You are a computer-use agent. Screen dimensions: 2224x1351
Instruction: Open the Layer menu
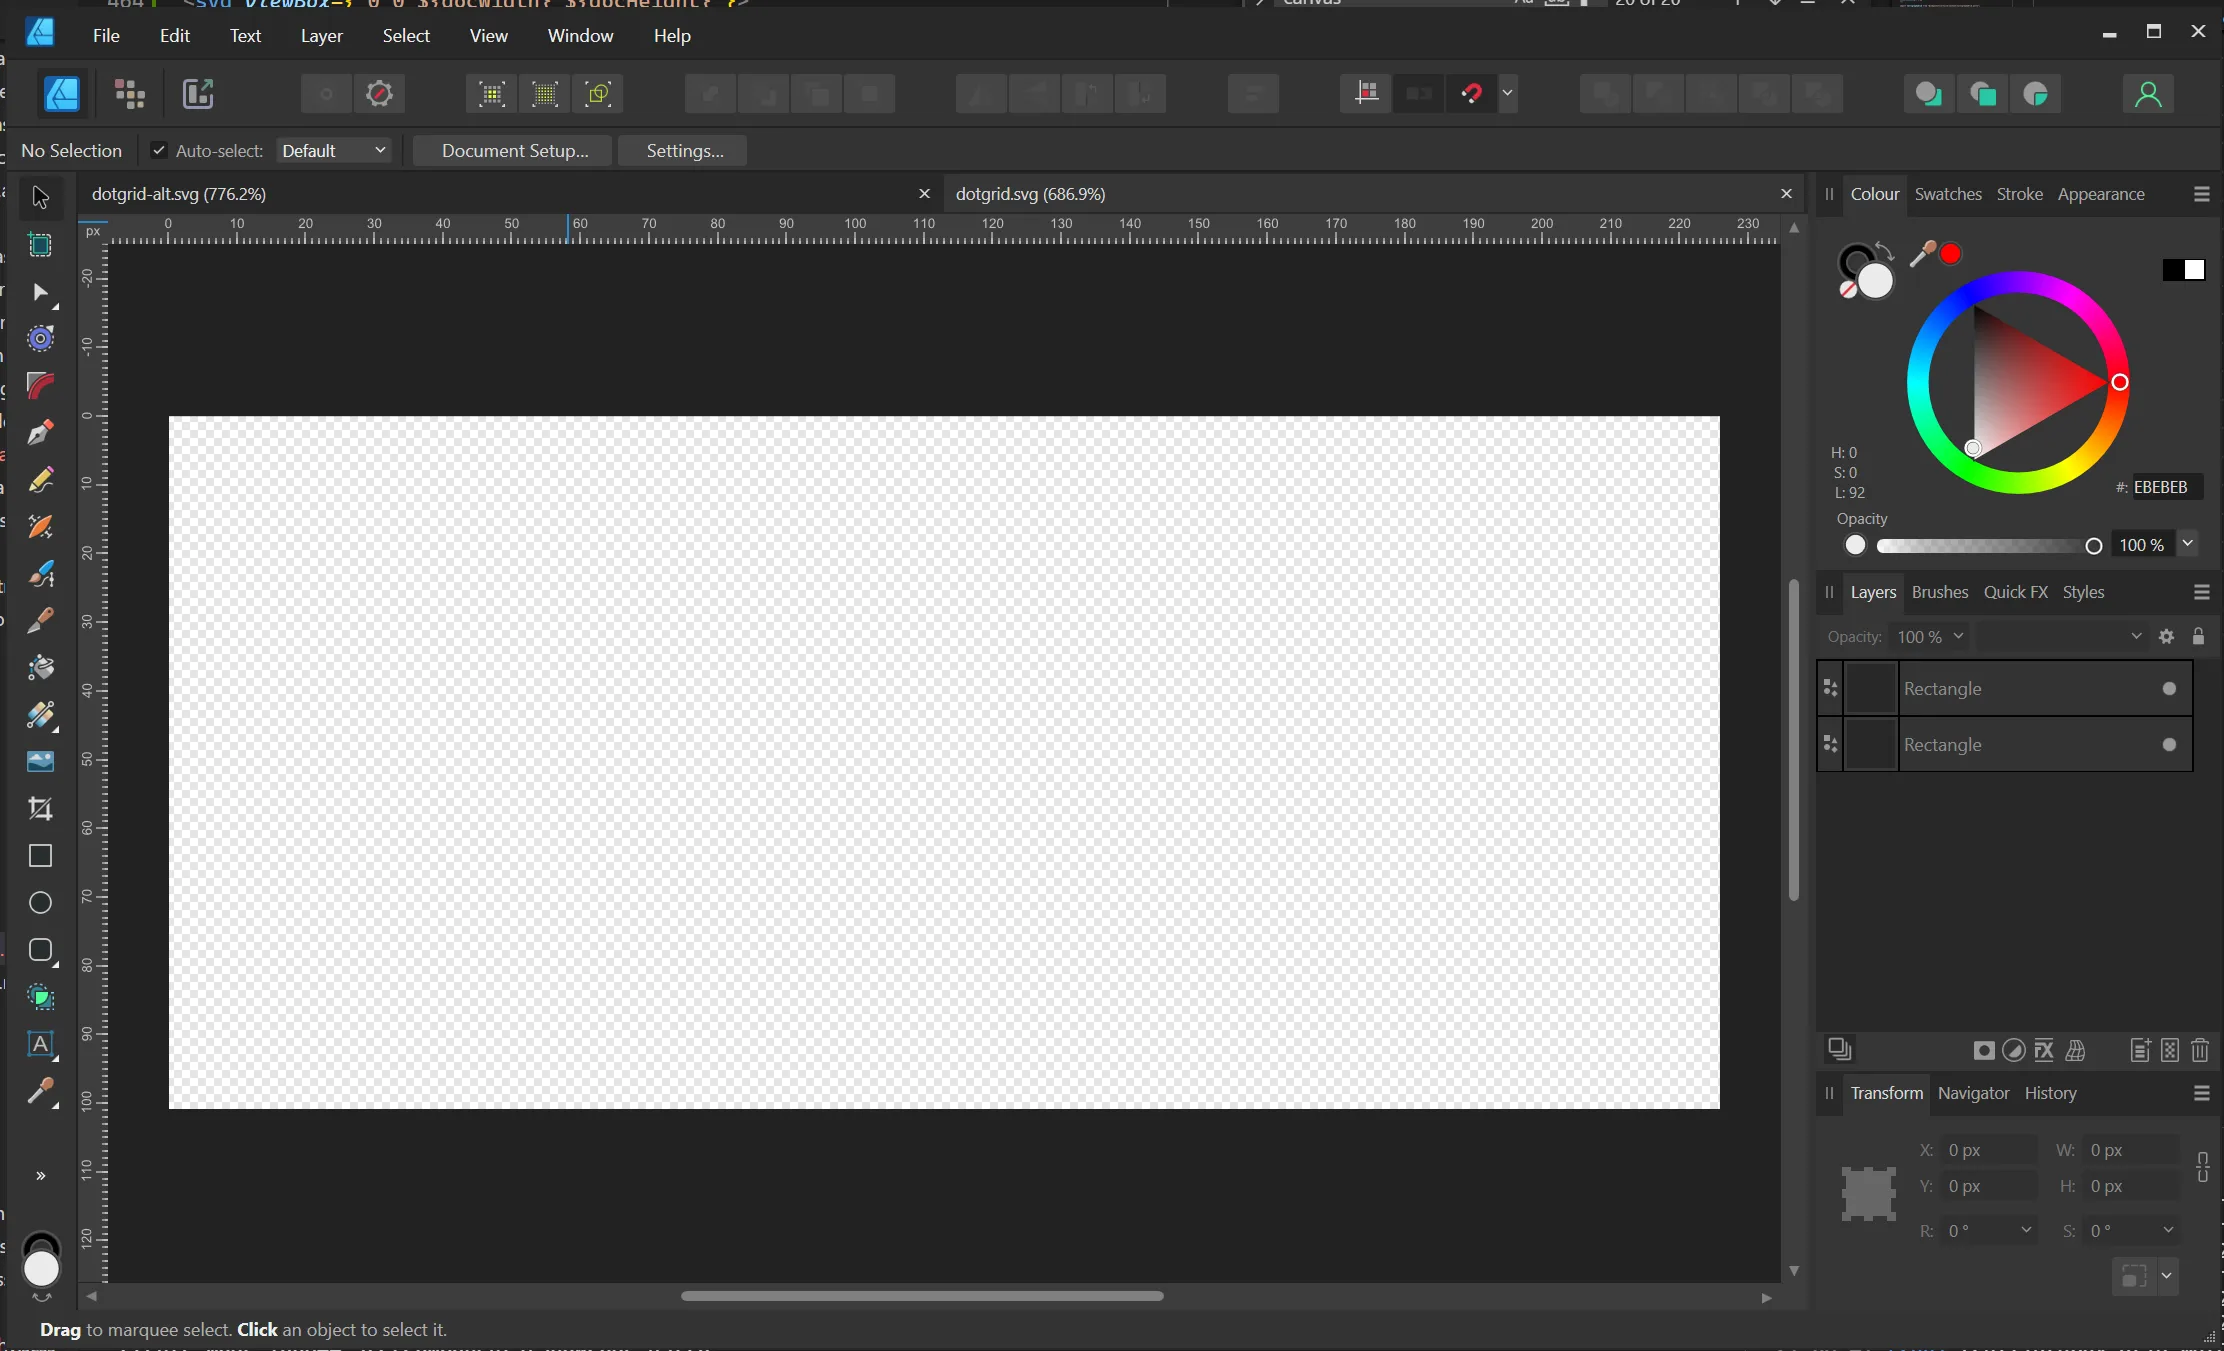(319, 35)
